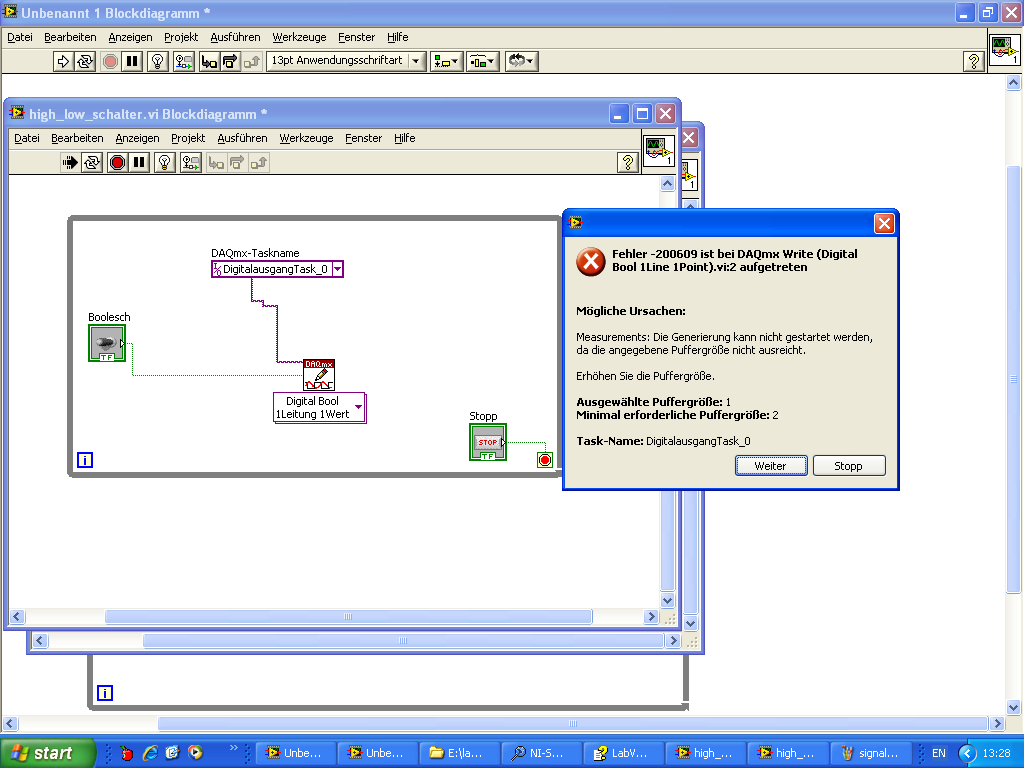Click the loop condition stop terminal
The image size is (1024, 768).
545,460
